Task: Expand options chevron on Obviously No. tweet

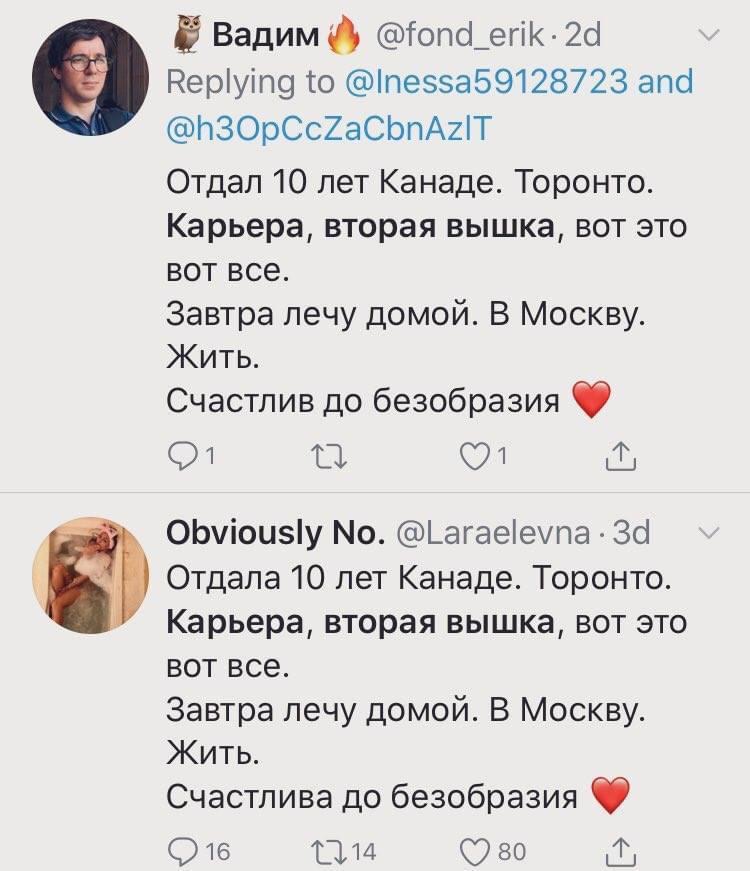Action: coord(708,534)
